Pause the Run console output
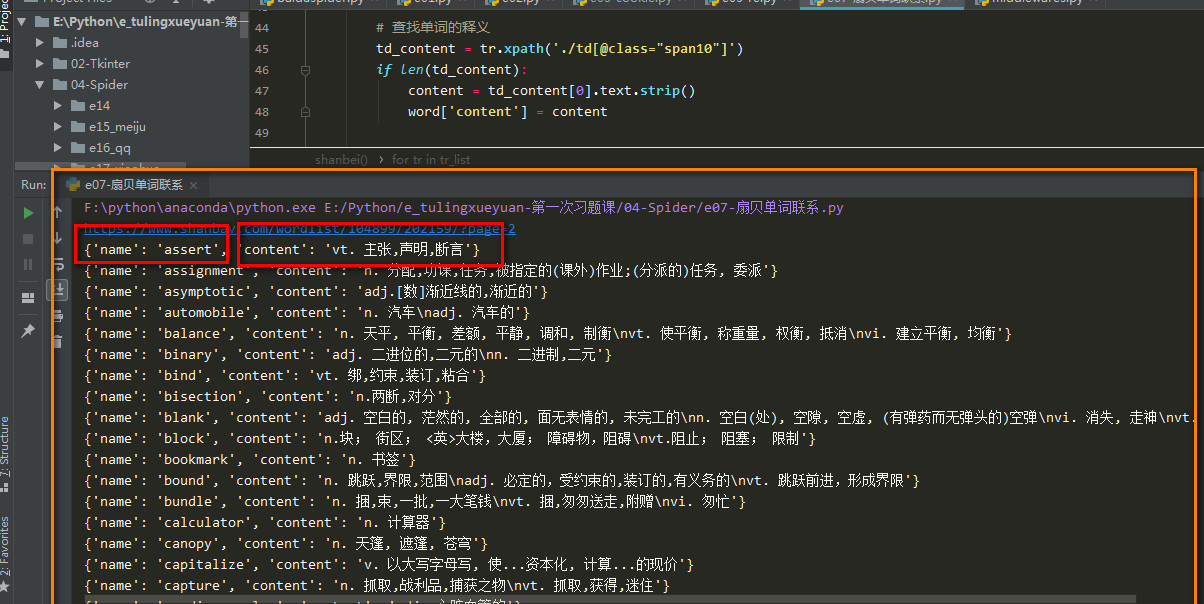This screenshot has height=604, width=1204. click(x=29, y=265)
